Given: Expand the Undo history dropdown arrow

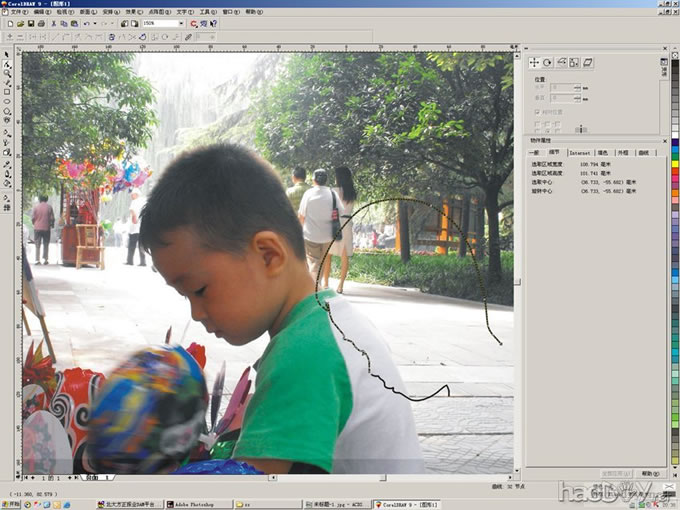Looking at the screenshot, I should [93, 23].
